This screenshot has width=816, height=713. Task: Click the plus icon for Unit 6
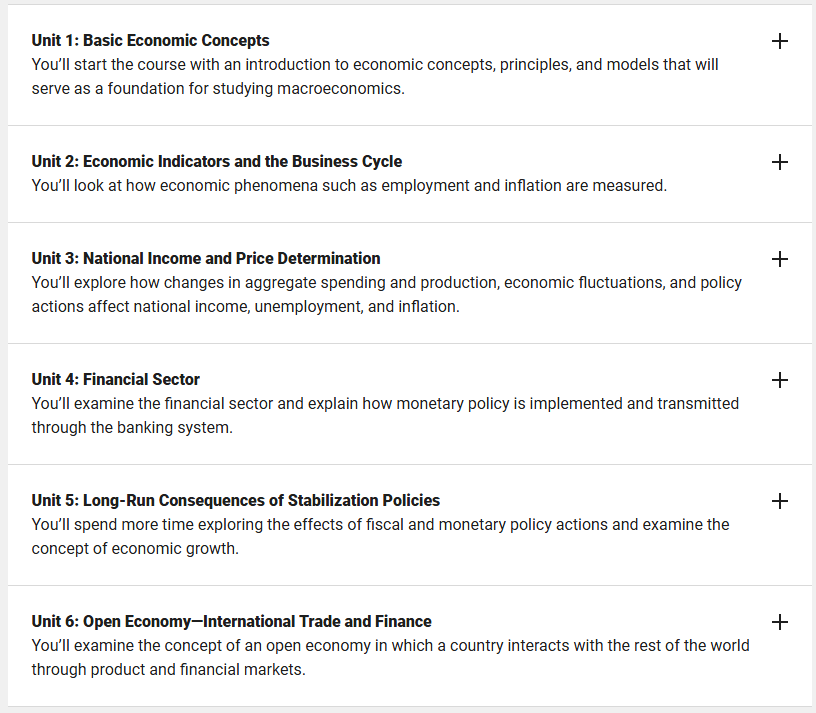(779, 622)
